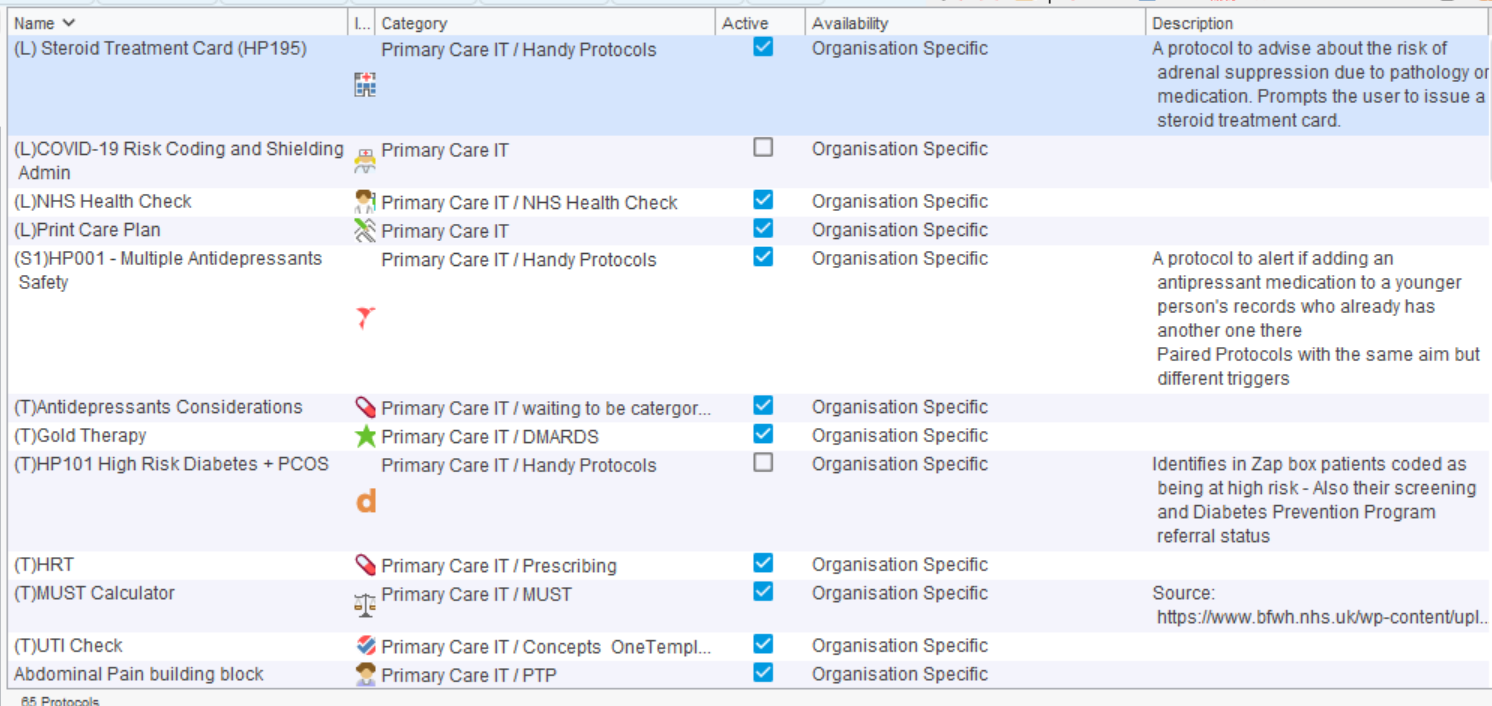Select (T)Antidepressants Considerations protocol
Image resolution: width=1492 pixels, height=706 pixels.
point(158,407)
